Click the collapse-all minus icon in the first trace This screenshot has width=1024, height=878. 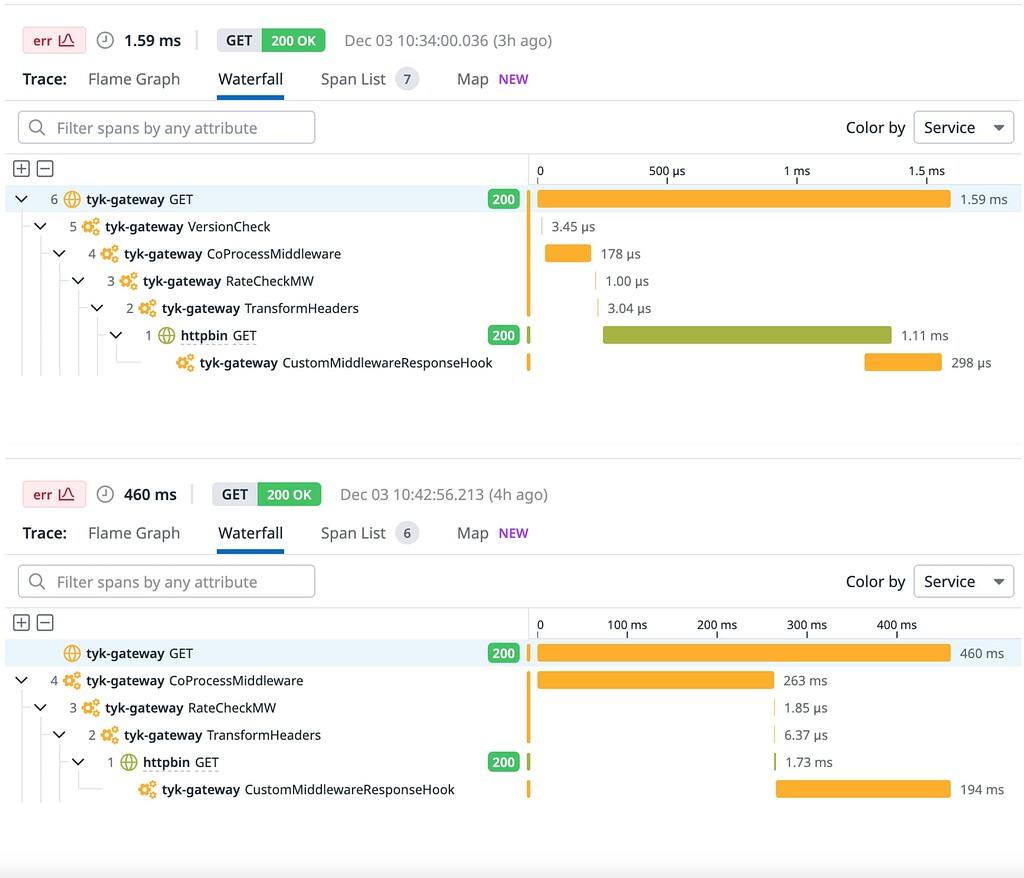[45, 168]
